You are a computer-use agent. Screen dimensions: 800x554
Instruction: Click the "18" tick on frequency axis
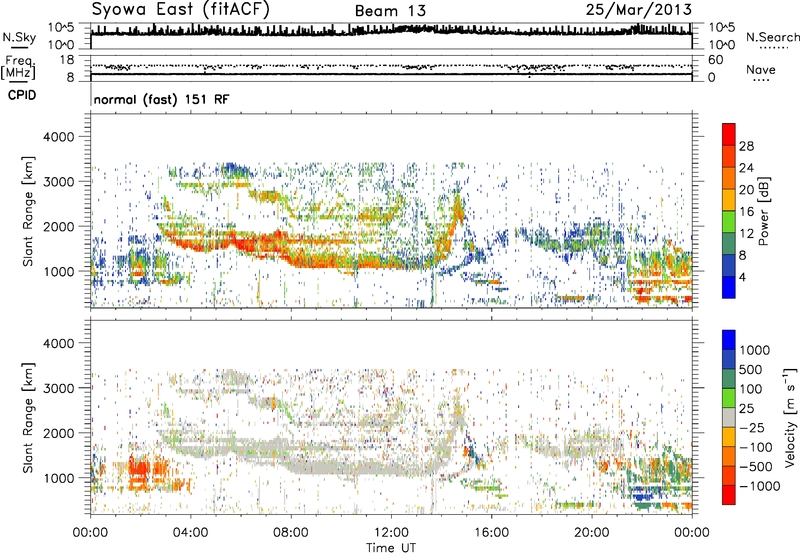tap(67, 60)
